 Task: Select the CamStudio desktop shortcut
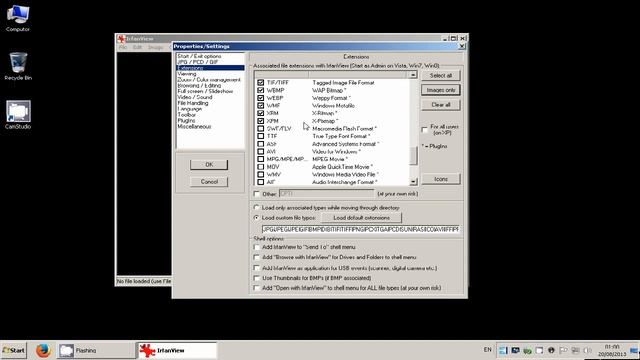coord(18,115)
